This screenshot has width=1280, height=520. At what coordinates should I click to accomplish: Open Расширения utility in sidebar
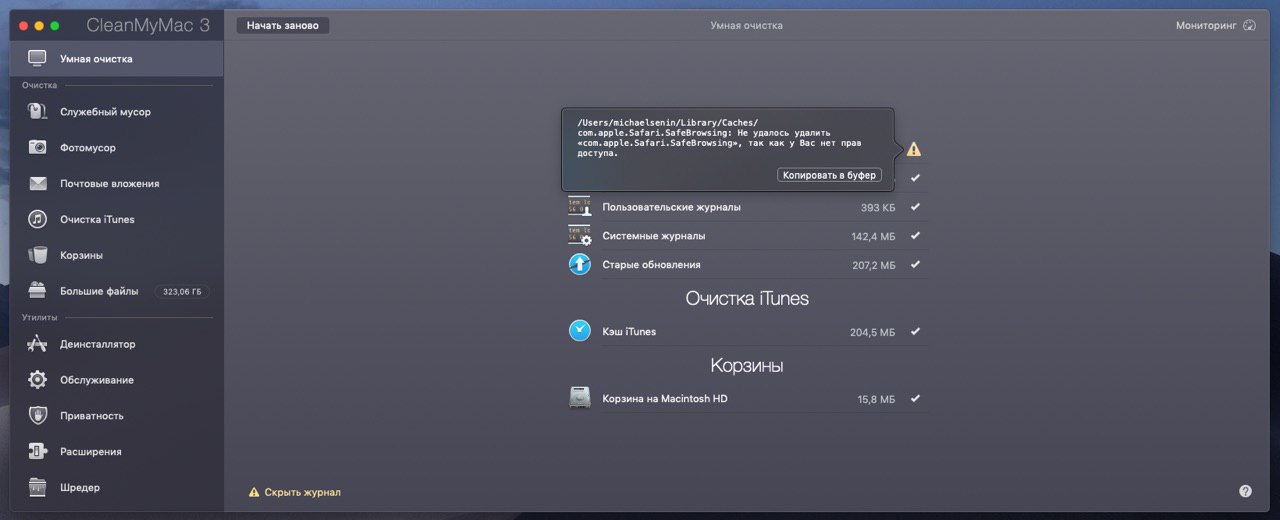[x=117, y=451]
